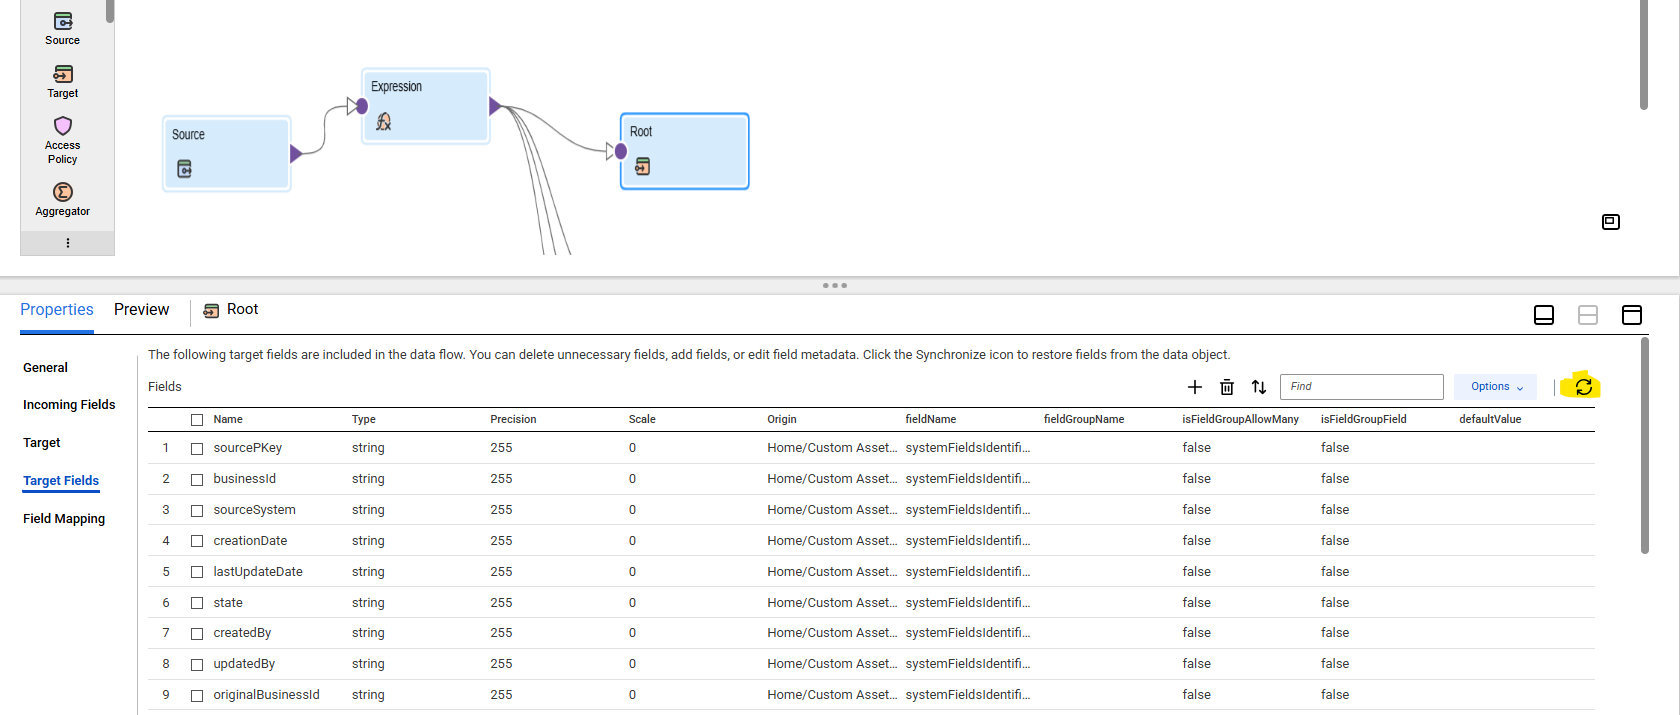Add a new target field
This screenshot has height=715, width=1680.
(x=1194, y=387)
